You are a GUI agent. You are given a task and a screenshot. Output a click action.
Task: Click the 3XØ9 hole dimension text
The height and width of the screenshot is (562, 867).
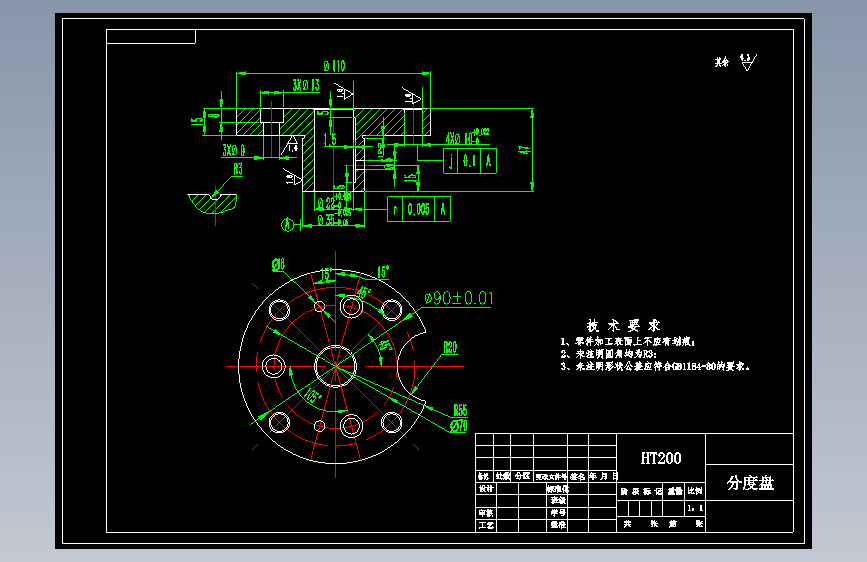pos(234,150)
